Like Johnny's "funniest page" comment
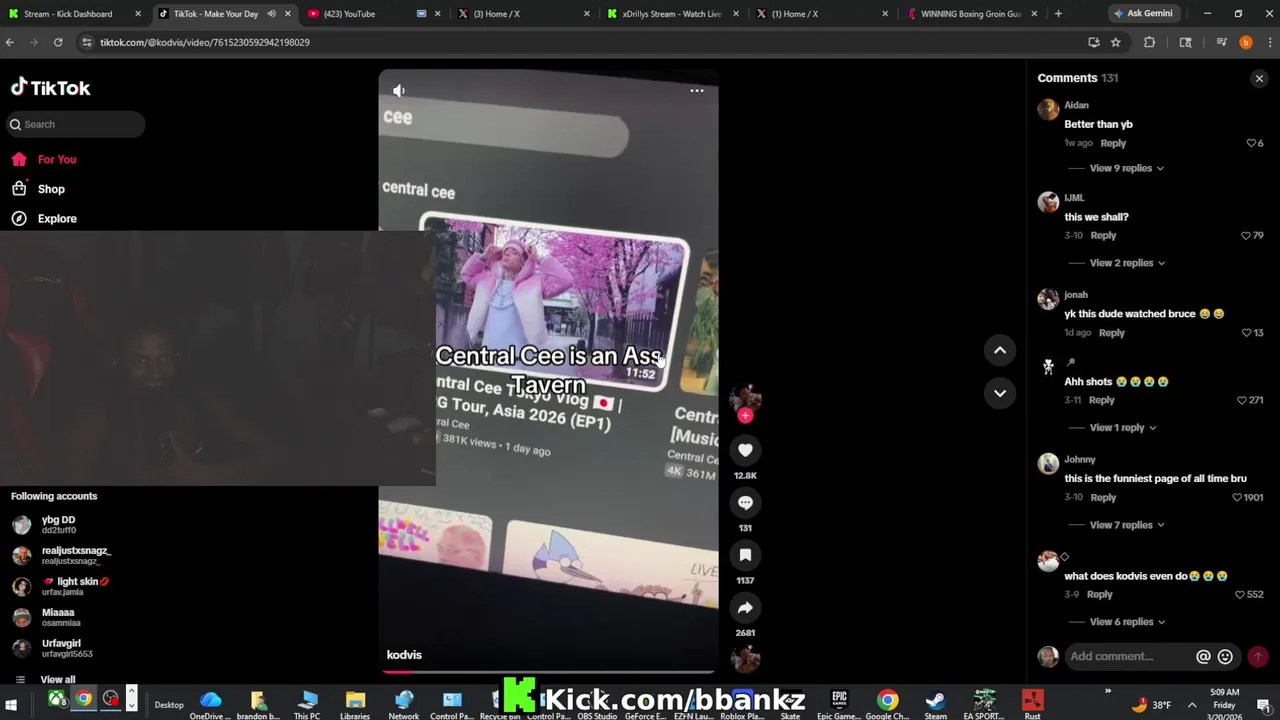 [x=1237, y=497]
